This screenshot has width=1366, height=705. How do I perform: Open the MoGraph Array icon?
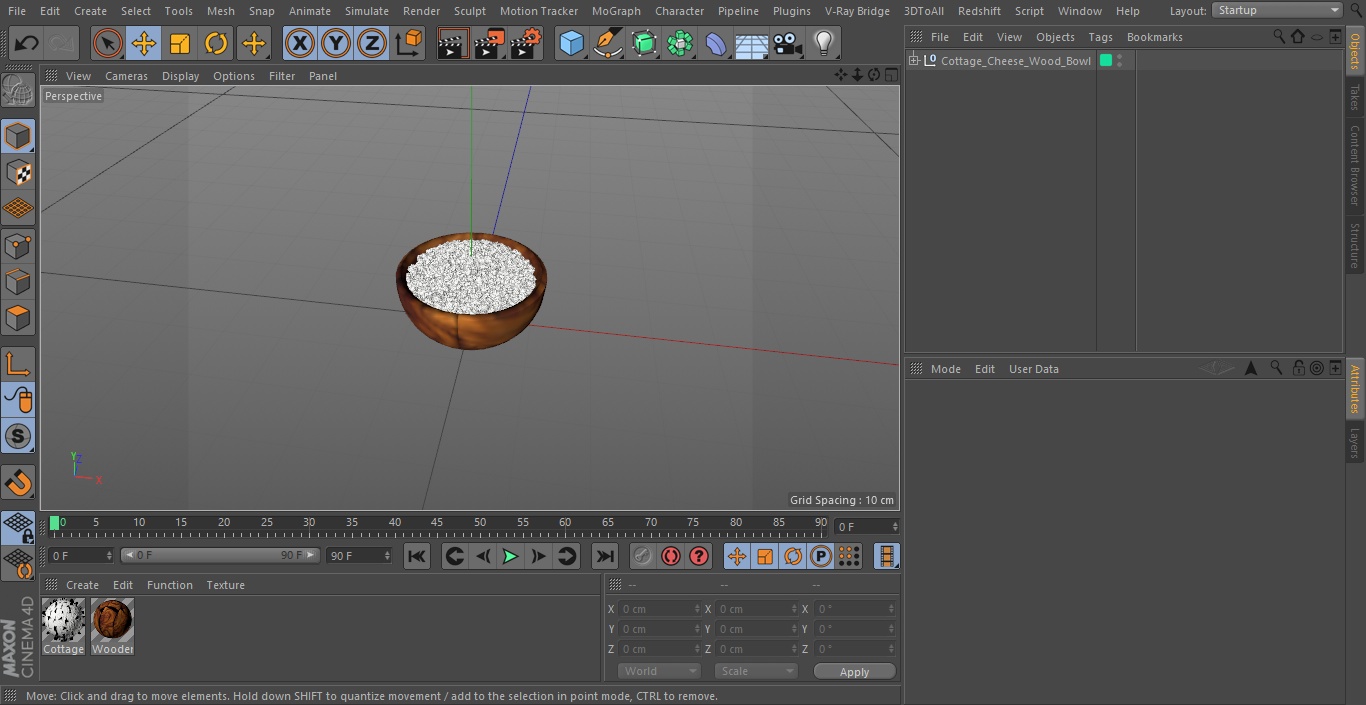[x=680, y=43]
